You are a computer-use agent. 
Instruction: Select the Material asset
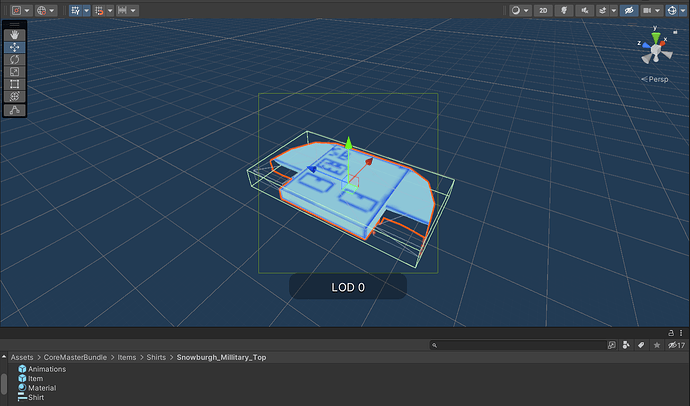37,388
